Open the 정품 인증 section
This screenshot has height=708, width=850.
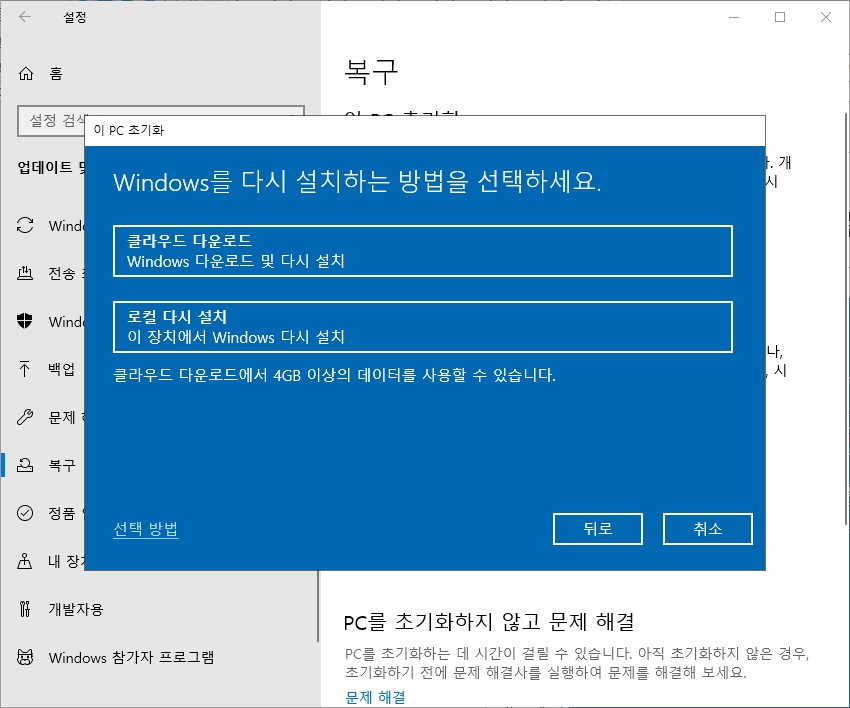coord(55,513)
